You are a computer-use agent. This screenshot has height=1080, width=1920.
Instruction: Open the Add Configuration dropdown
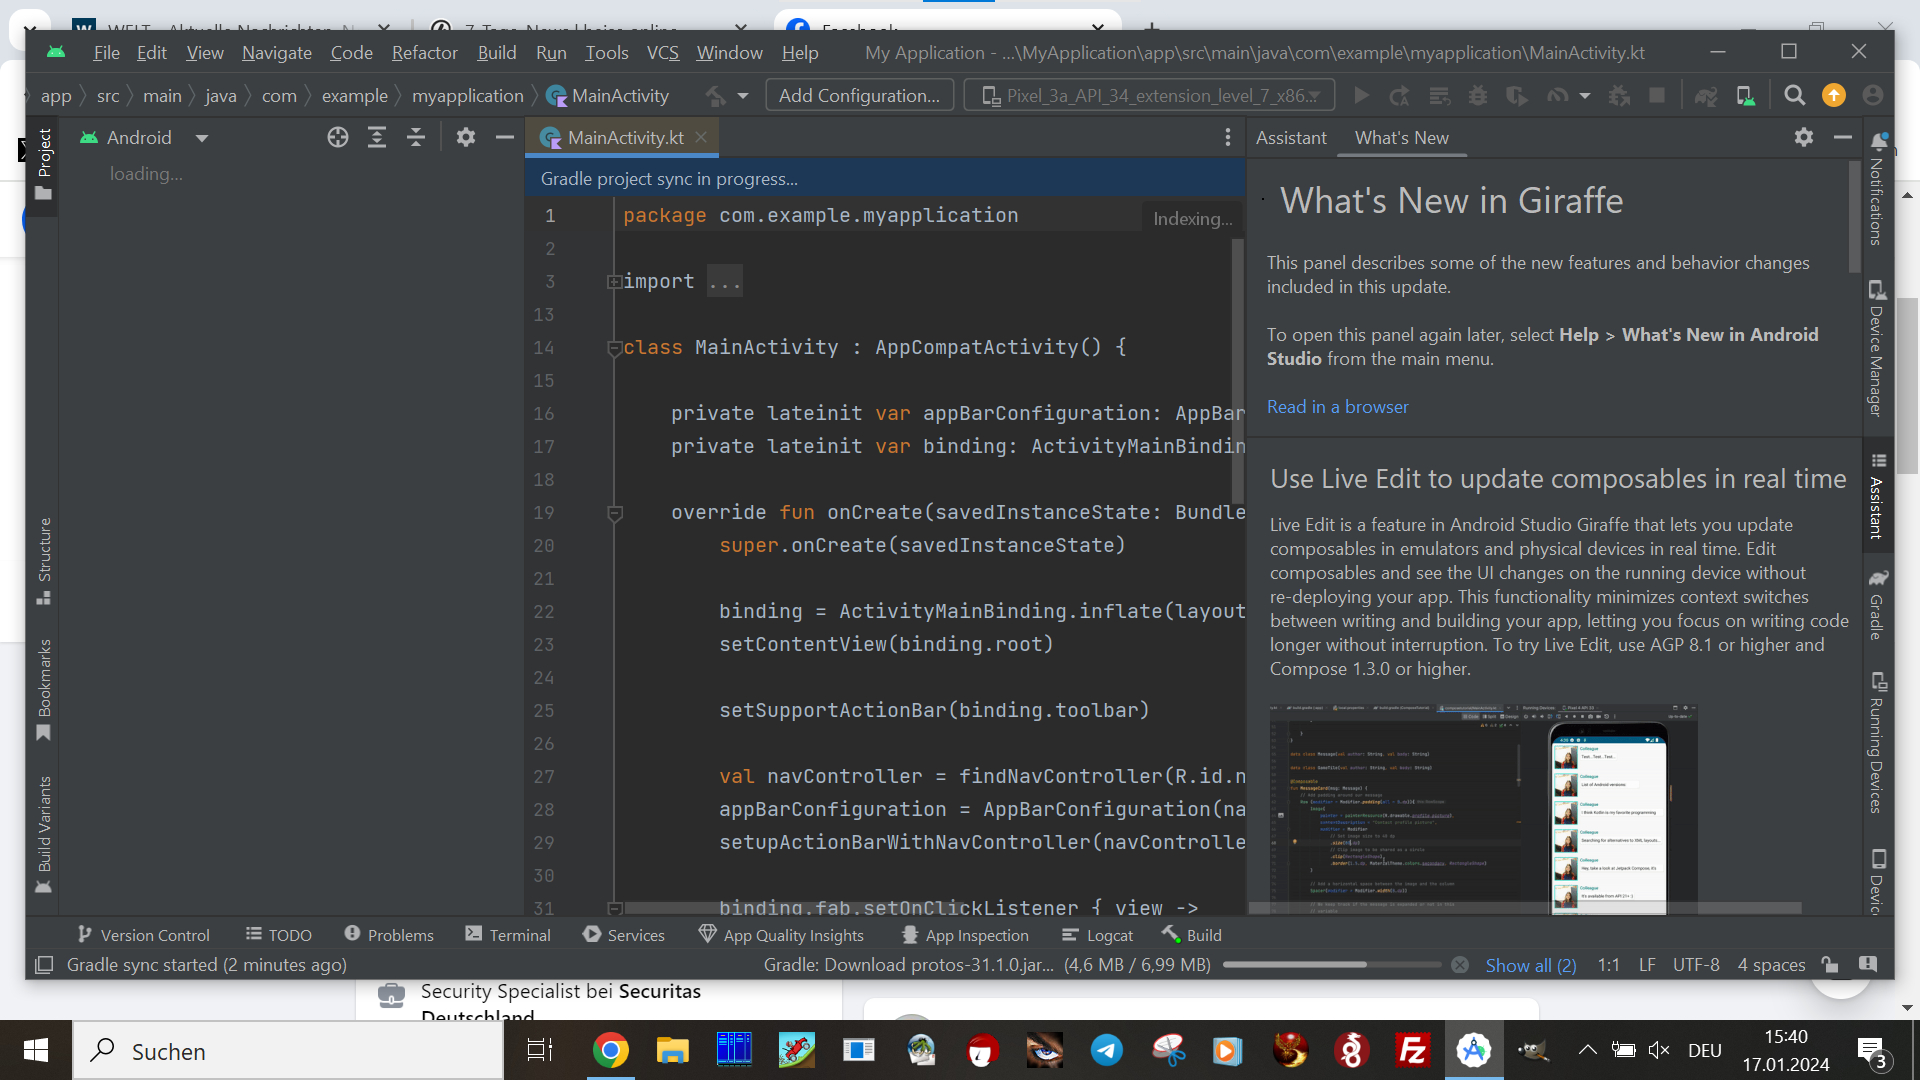[859, 96]
